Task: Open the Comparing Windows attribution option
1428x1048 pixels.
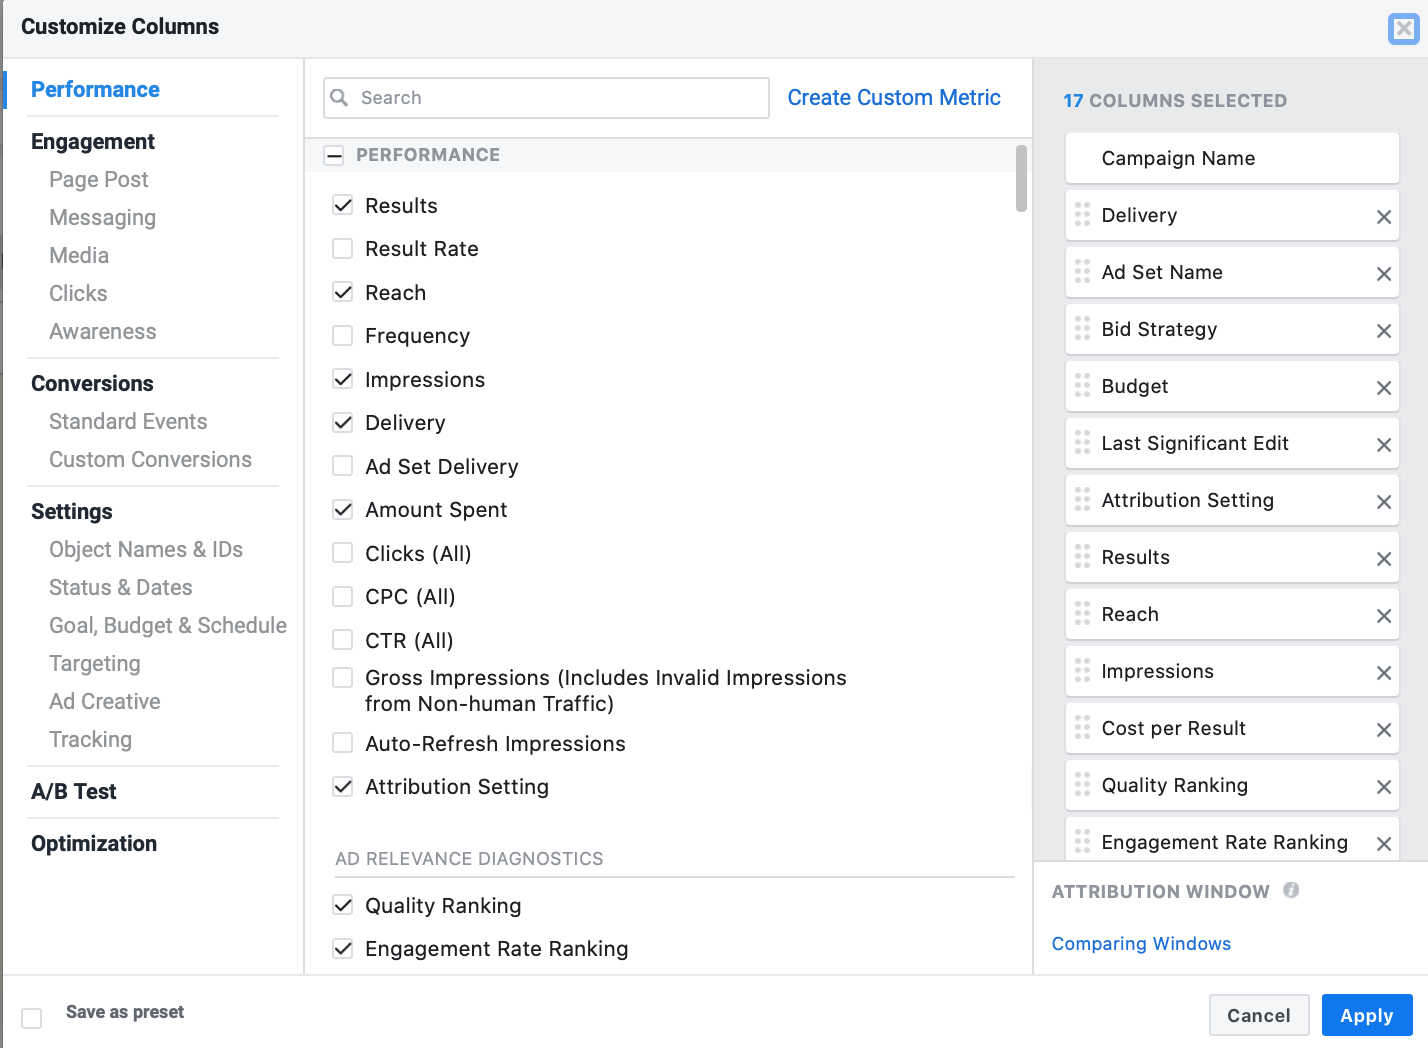Action: click(x=1141, y=944)
